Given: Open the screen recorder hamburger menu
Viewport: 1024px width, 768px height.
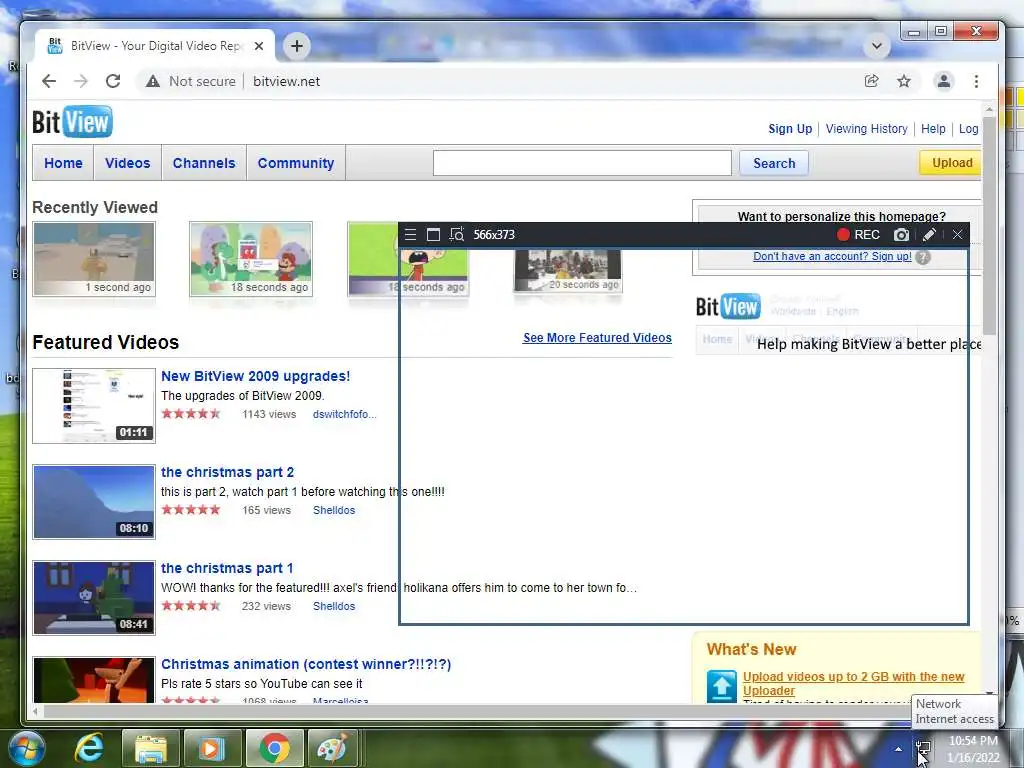Looking at the screenshot, I should tap(410, 234).
